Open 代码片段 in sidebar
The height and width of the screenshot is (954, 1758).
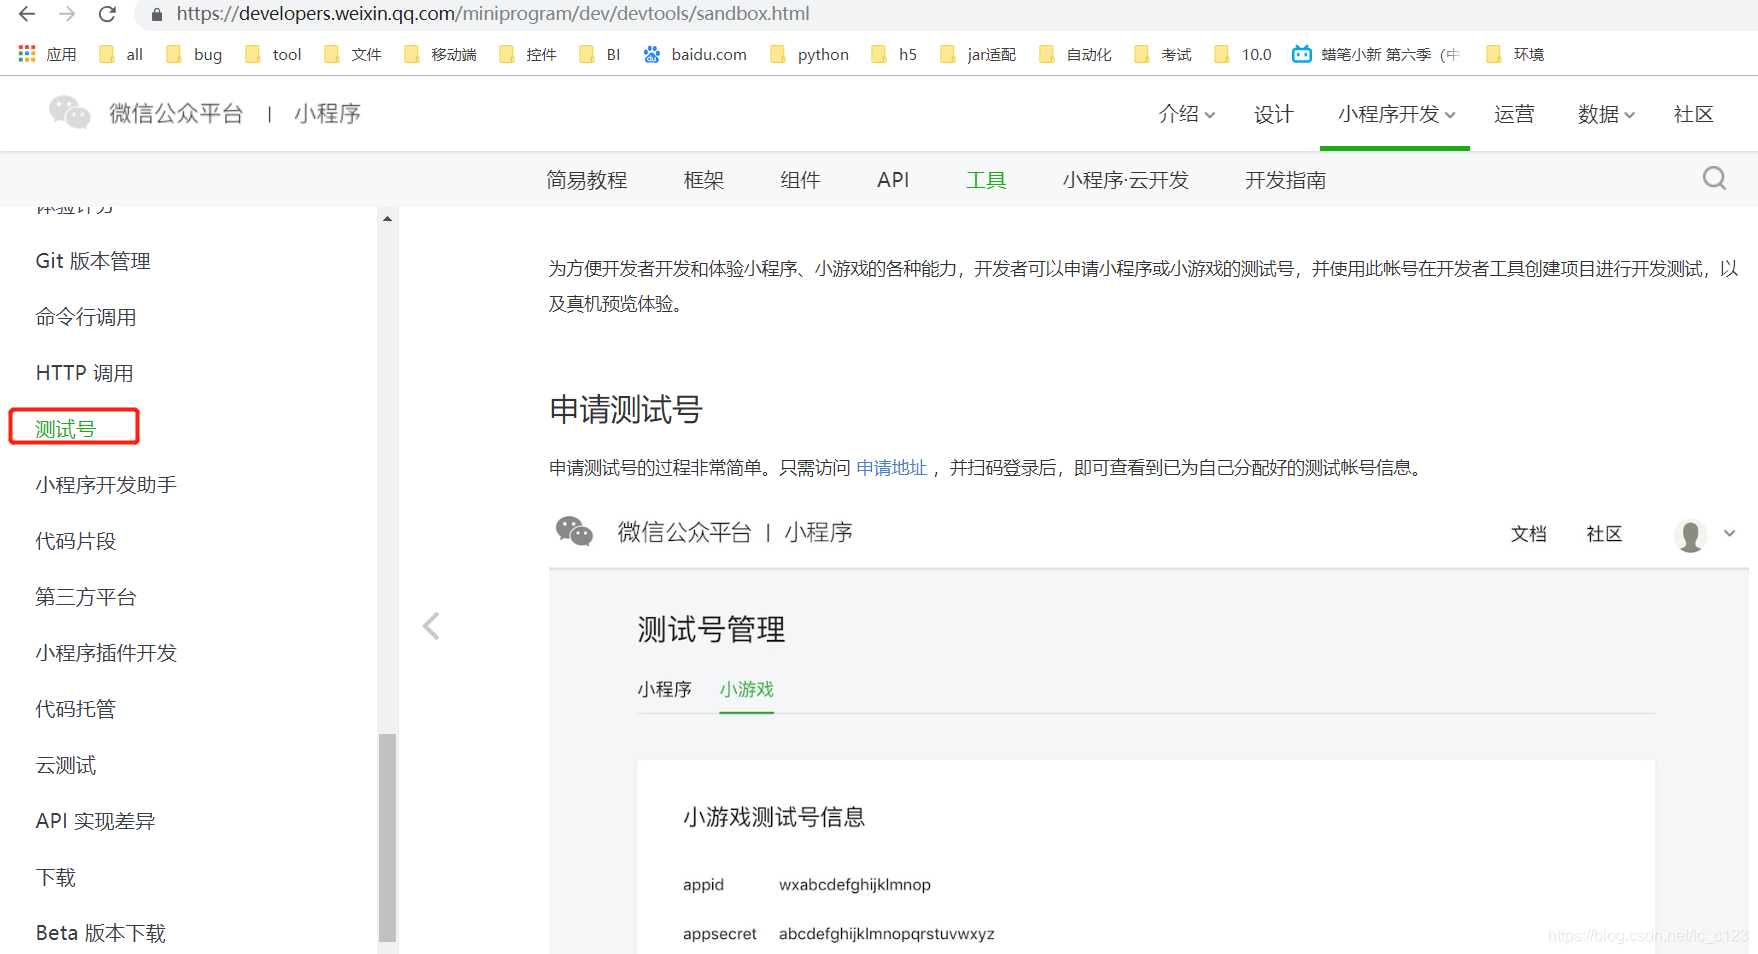pos(76,541)
